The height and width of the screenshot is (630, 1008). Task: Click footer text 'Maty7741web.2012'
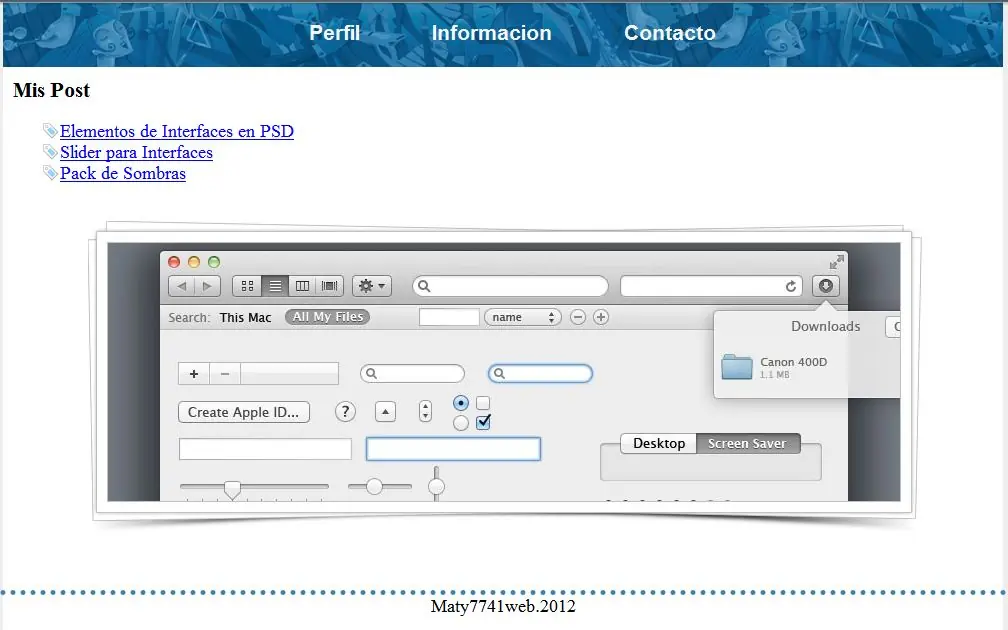click(x=503, y=606)
